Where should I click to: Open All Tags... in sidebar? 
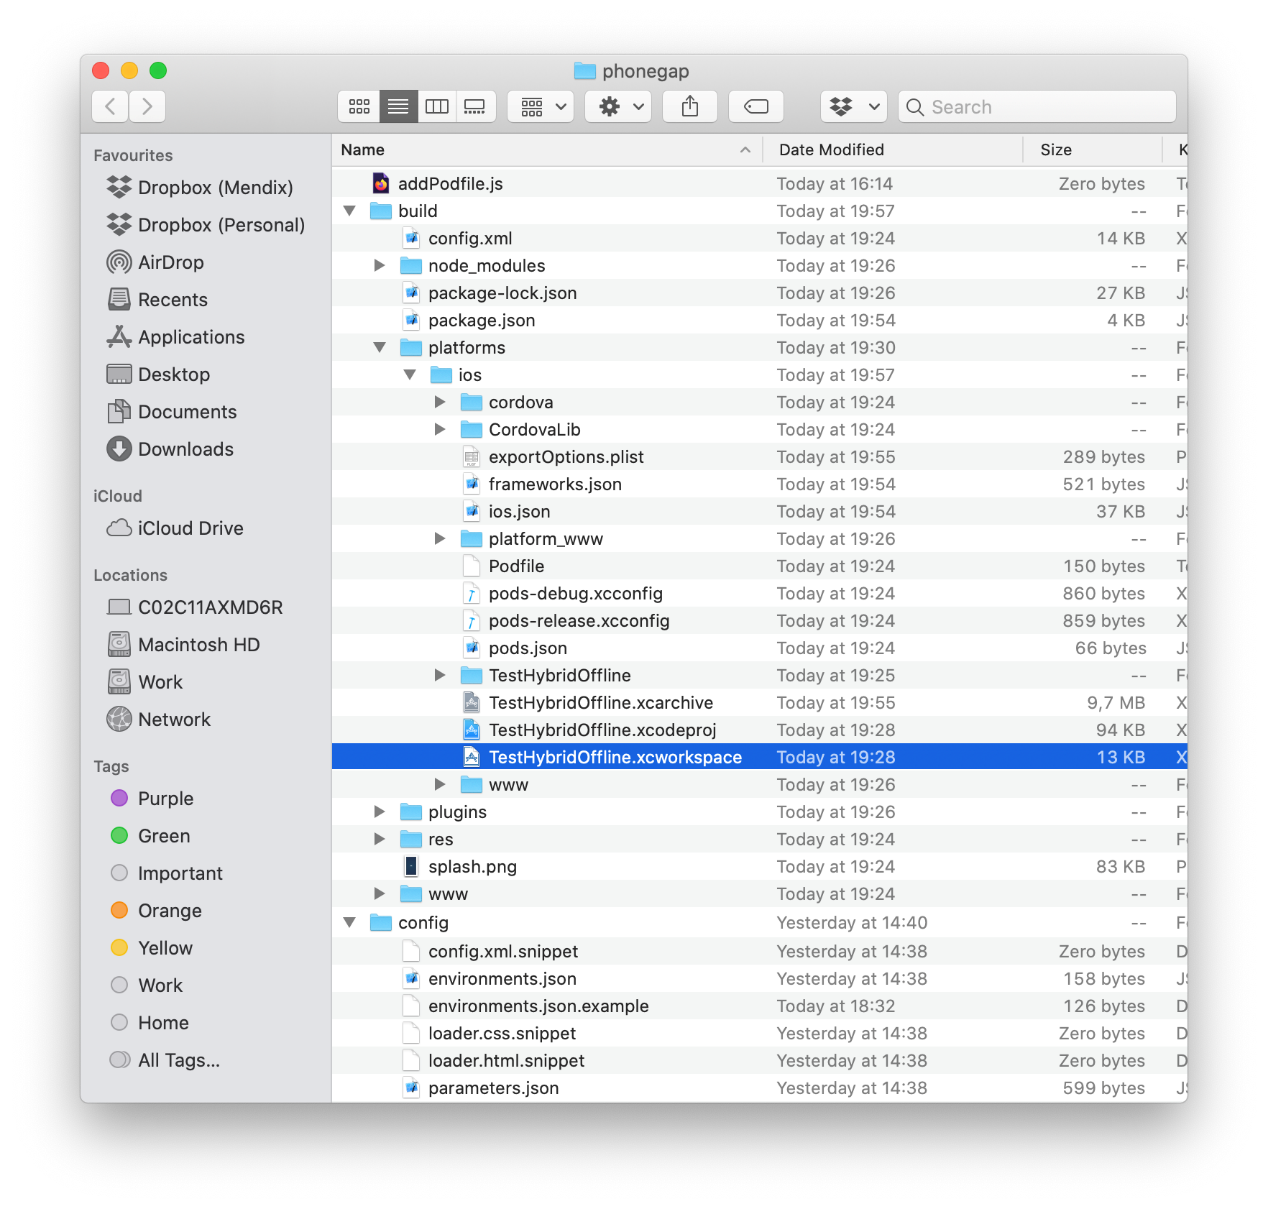[x=165, y=1060]
